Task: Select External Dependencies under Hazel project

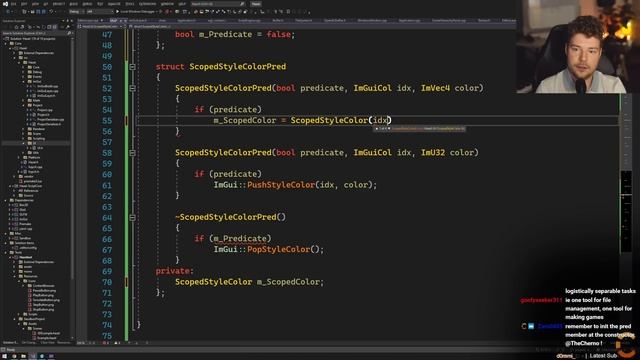Action: [x=38, y=53]
